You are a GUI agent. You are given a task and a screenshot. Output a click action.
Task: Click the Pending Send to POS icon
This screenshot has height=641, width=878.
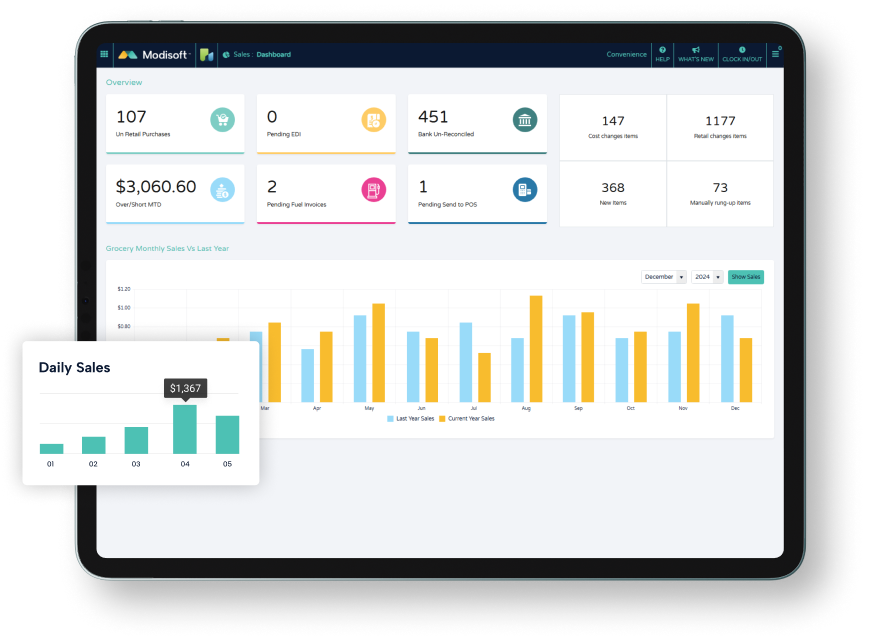coord(524,189)
